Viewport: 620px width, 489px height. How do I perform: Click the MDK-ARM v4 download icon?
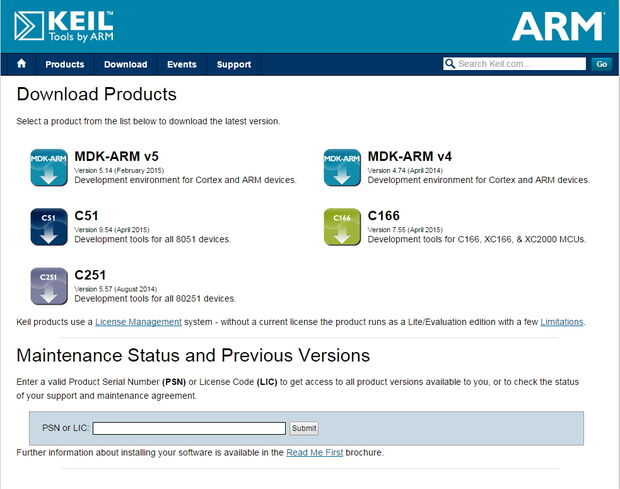tap(342, 167)
